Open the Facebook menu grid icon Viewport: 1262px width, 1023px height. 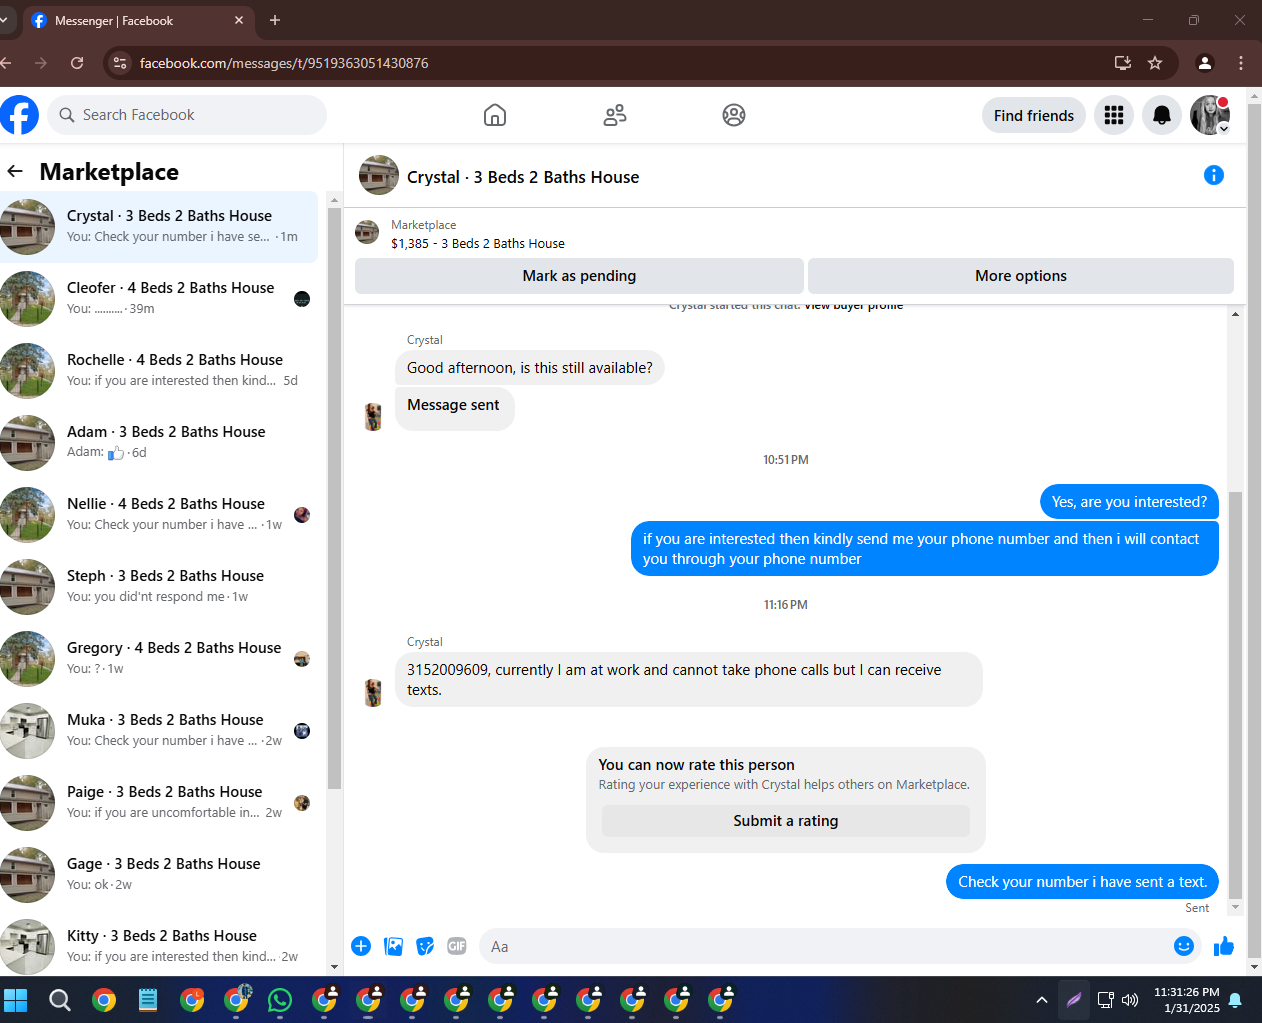pyautogui.click(x=1114, y=116)
